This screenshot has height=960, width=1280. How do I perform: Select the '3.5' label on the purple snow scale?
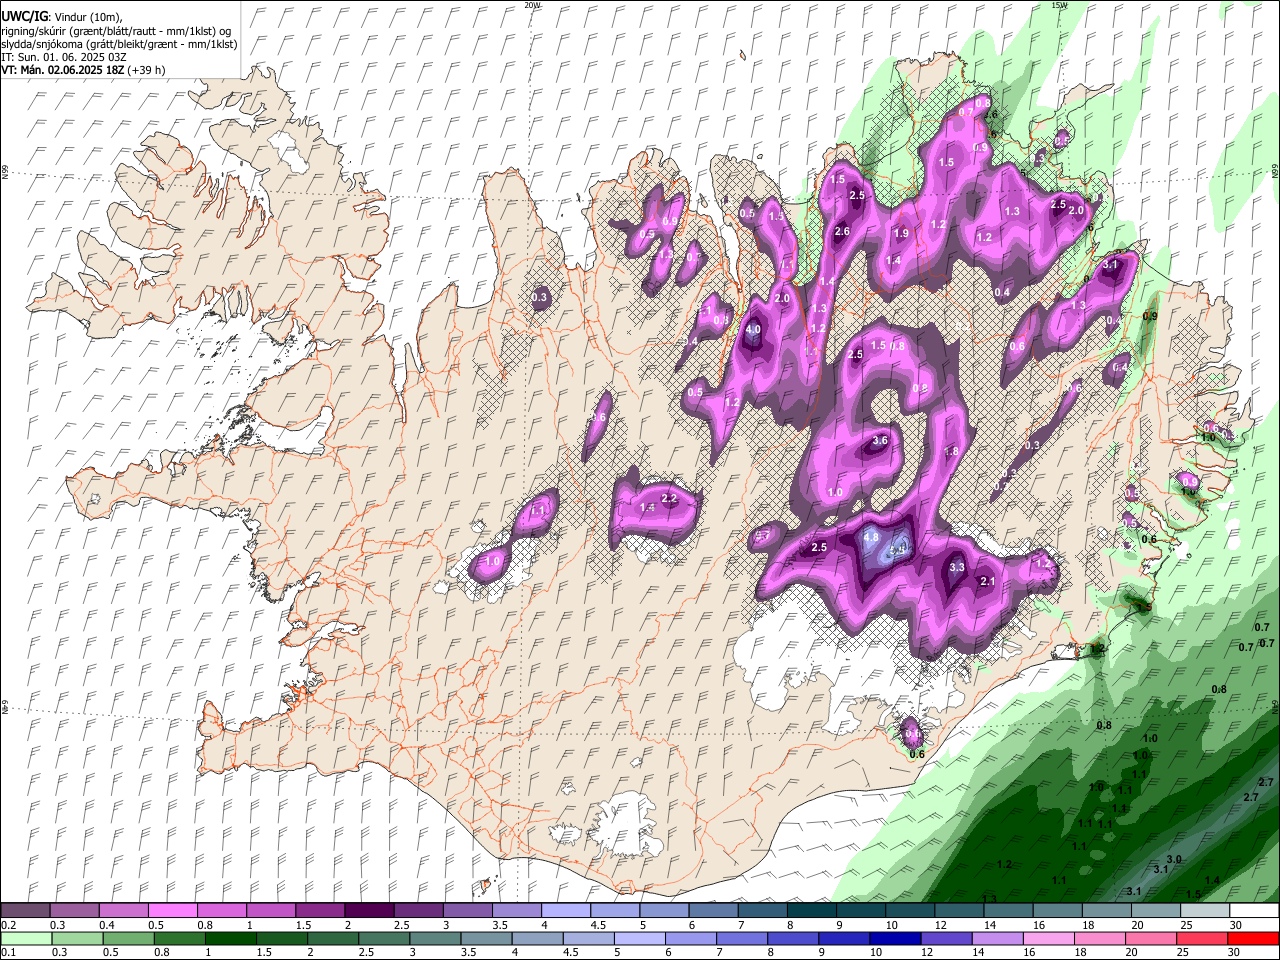(x=500, y=925)
